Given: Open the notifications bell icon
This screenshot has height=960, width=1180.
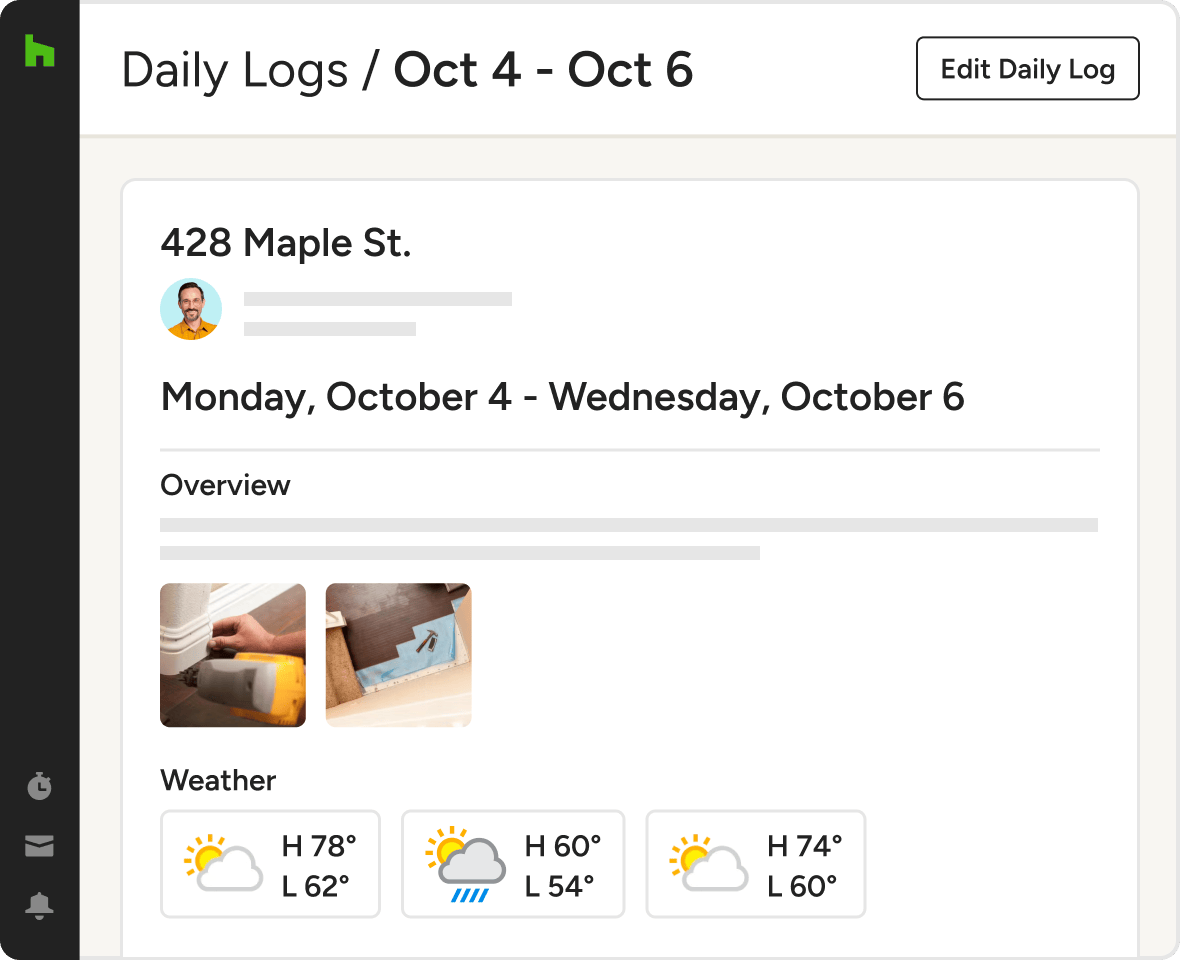Looking at the screenshot, I should 39,906.
